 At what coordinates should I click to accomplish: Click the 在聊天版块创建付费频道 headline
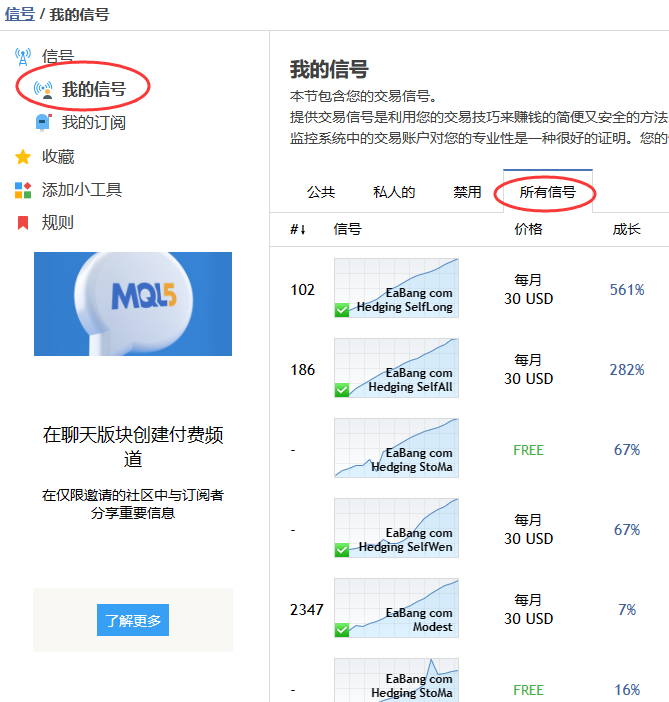tap(133, 447)
